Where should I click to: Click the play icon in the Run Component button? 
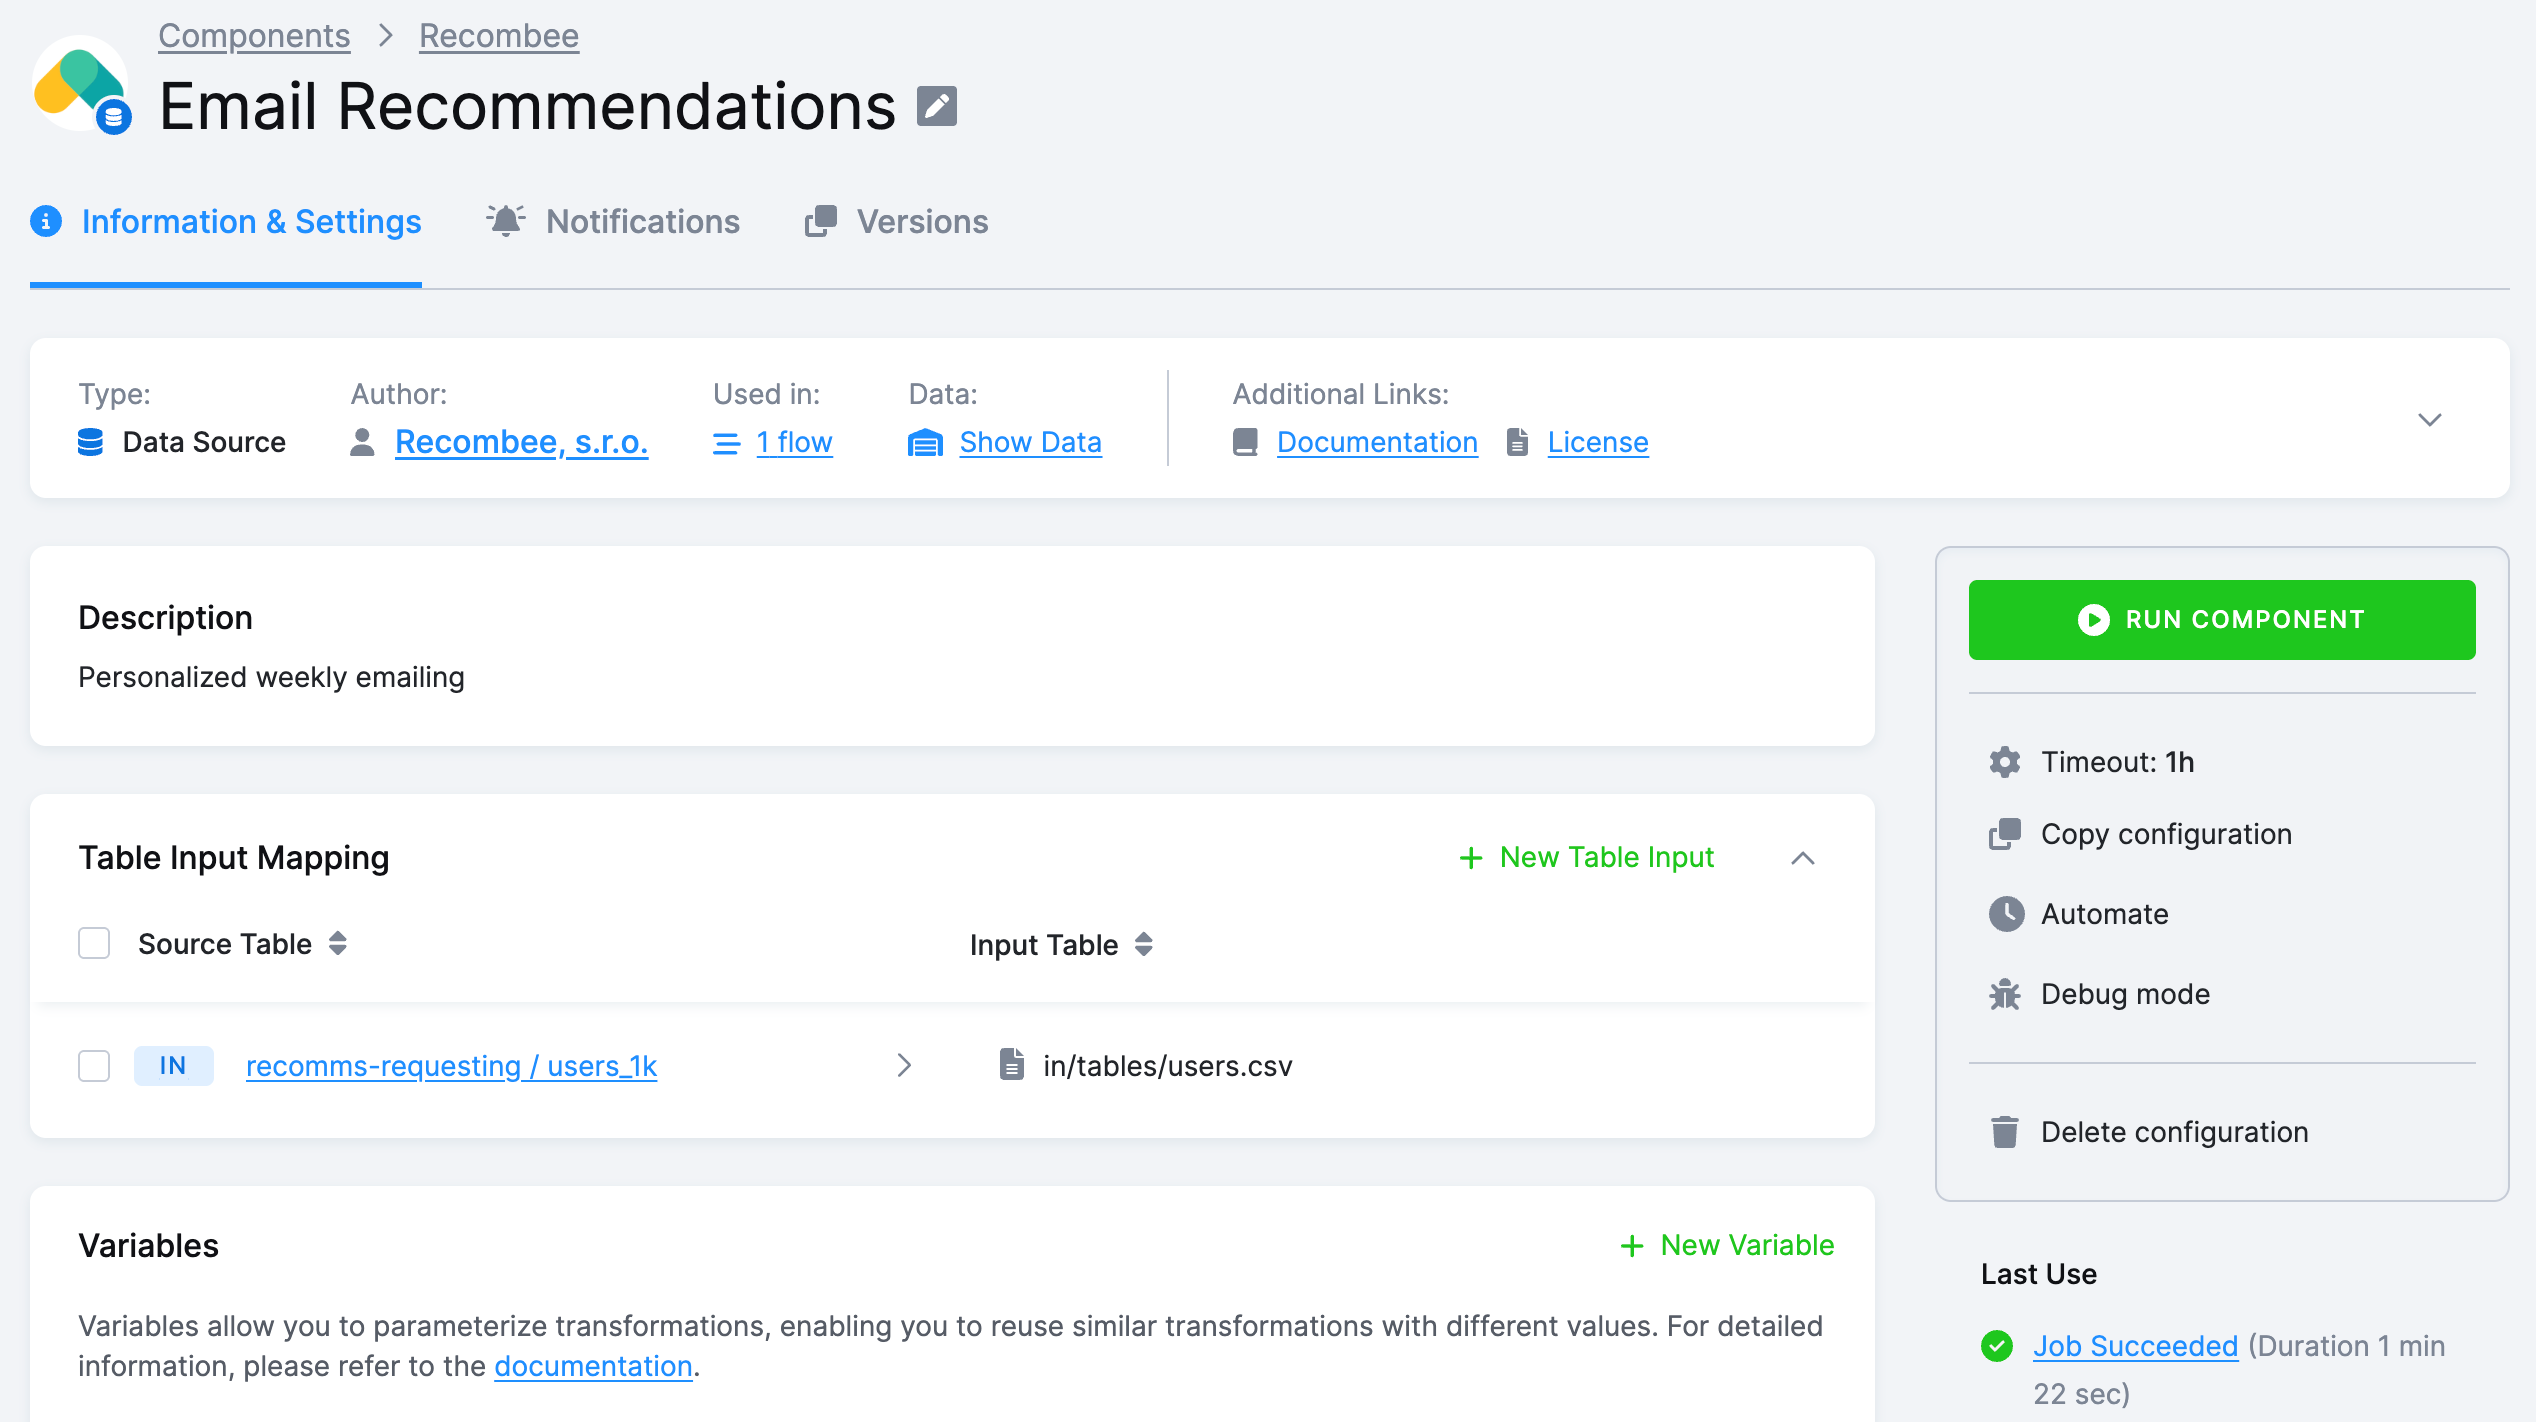click(2093, 620)
